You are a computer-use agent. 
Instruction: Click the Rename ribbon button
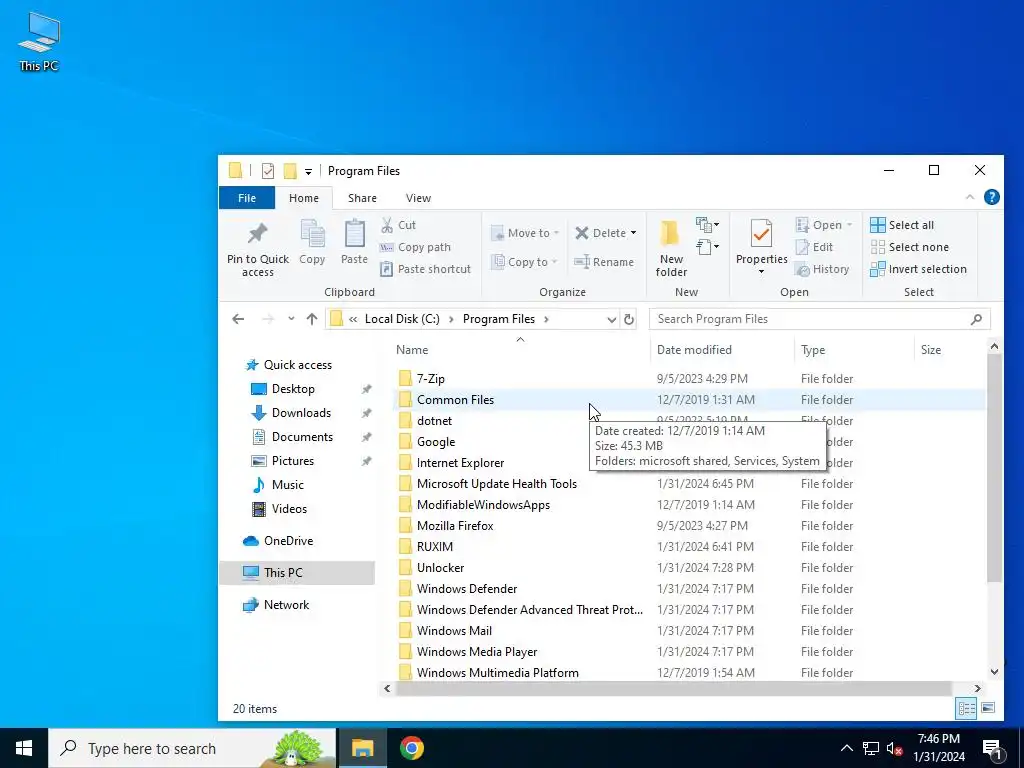(x=603, y=262)
